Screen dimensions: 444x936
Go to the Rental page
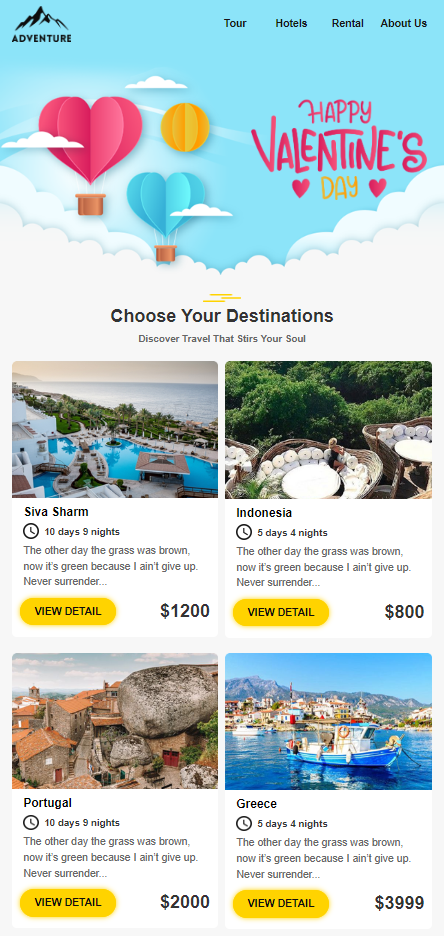click(348, 23)
